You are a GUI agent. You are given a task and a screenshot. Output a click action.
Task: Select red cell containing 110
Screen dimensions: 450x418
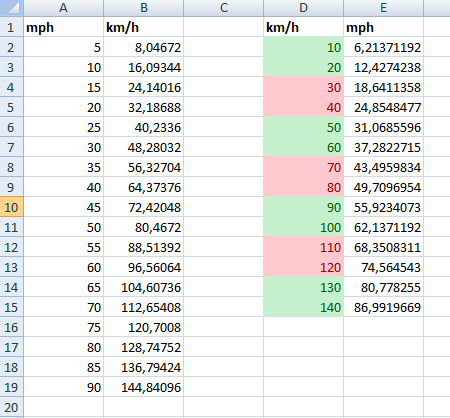tap(304, 247)
